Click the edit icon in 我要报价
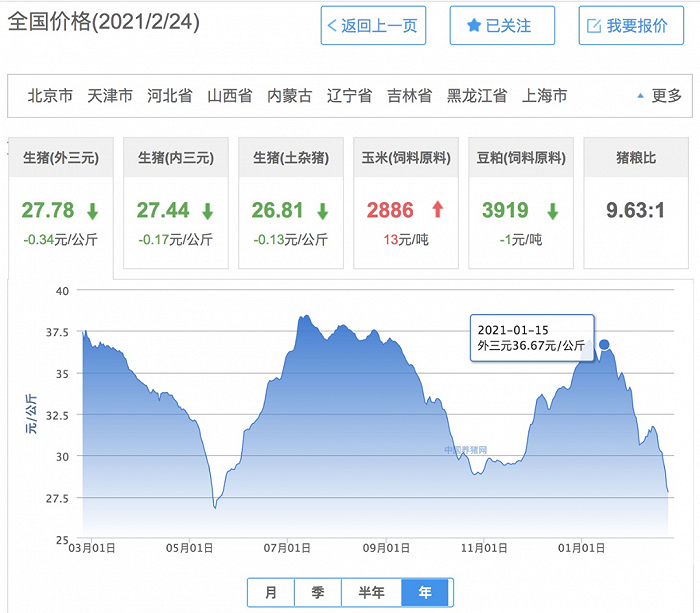700x613 pixels. (593, 26)
